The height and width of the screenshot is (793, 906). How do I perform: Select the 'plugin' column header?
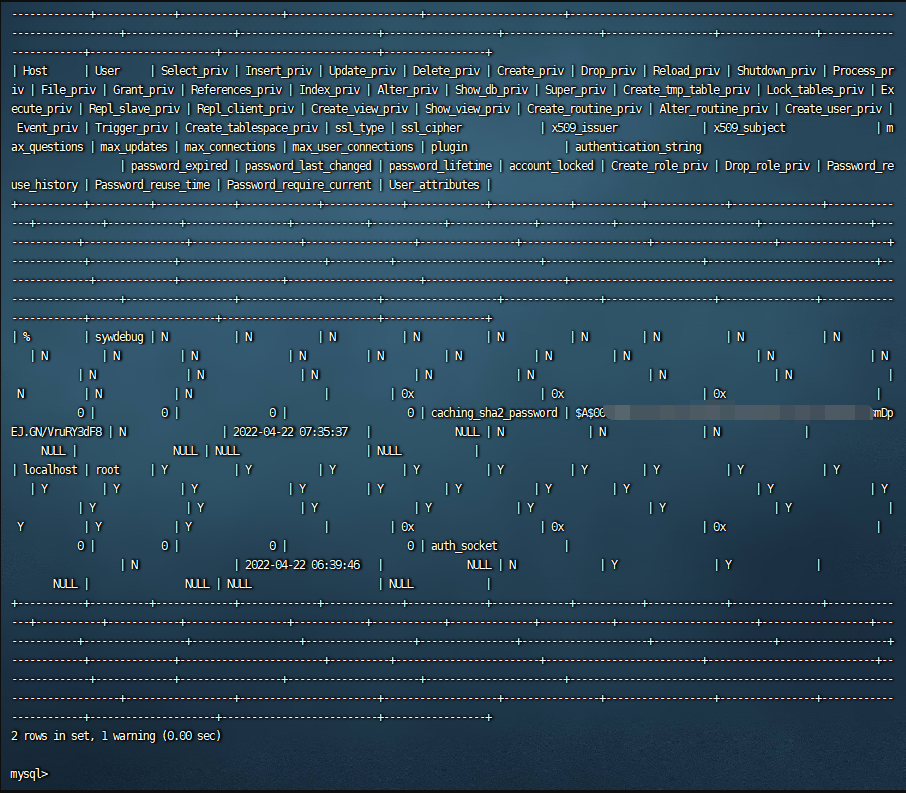click(449, 147)
